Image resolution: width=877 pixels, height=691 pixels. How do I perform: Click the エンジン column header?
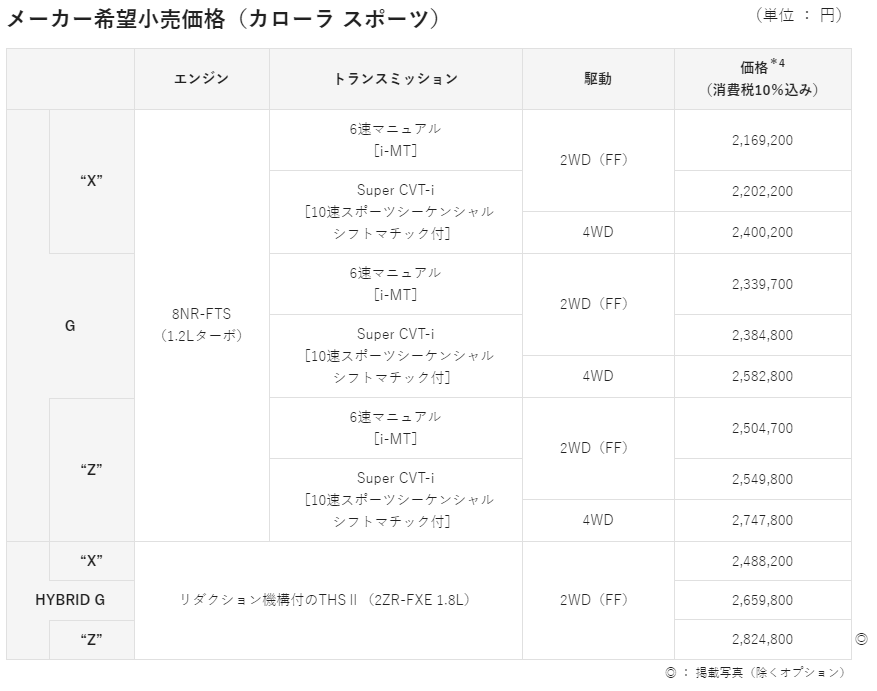click(x=201, y=79)
